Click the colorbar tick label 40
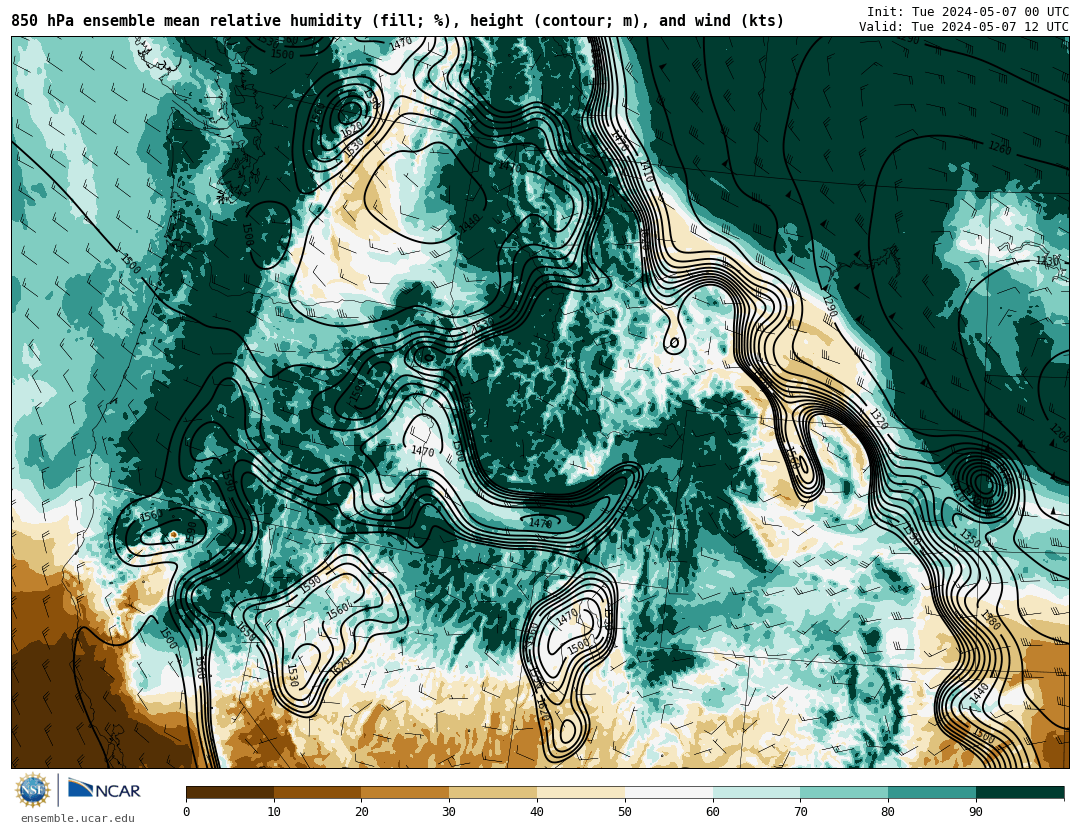 tap(537, 812)
